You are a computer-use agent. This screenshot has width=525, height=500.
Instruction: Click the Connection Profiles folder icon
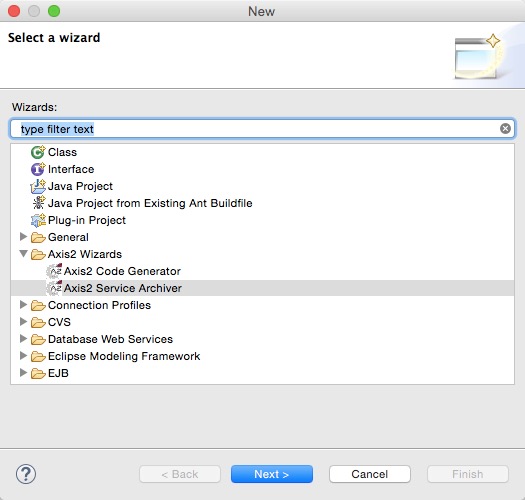click(x=38, y=305)
